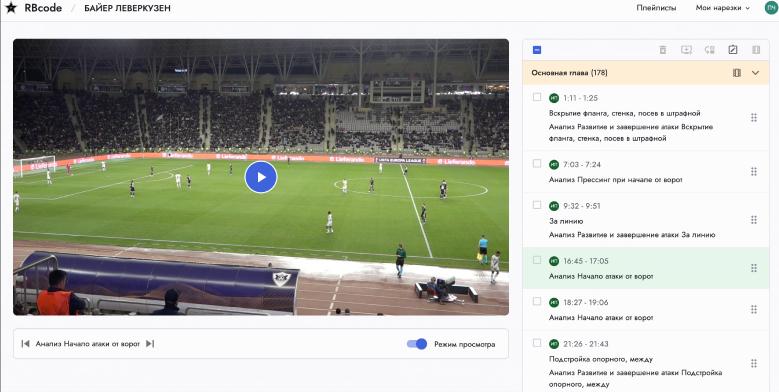This screenshot has height=392, width=779.
Task: Go to Плейлисты in the top navigation
Action: pyautogui.click(x=656, y=8)
